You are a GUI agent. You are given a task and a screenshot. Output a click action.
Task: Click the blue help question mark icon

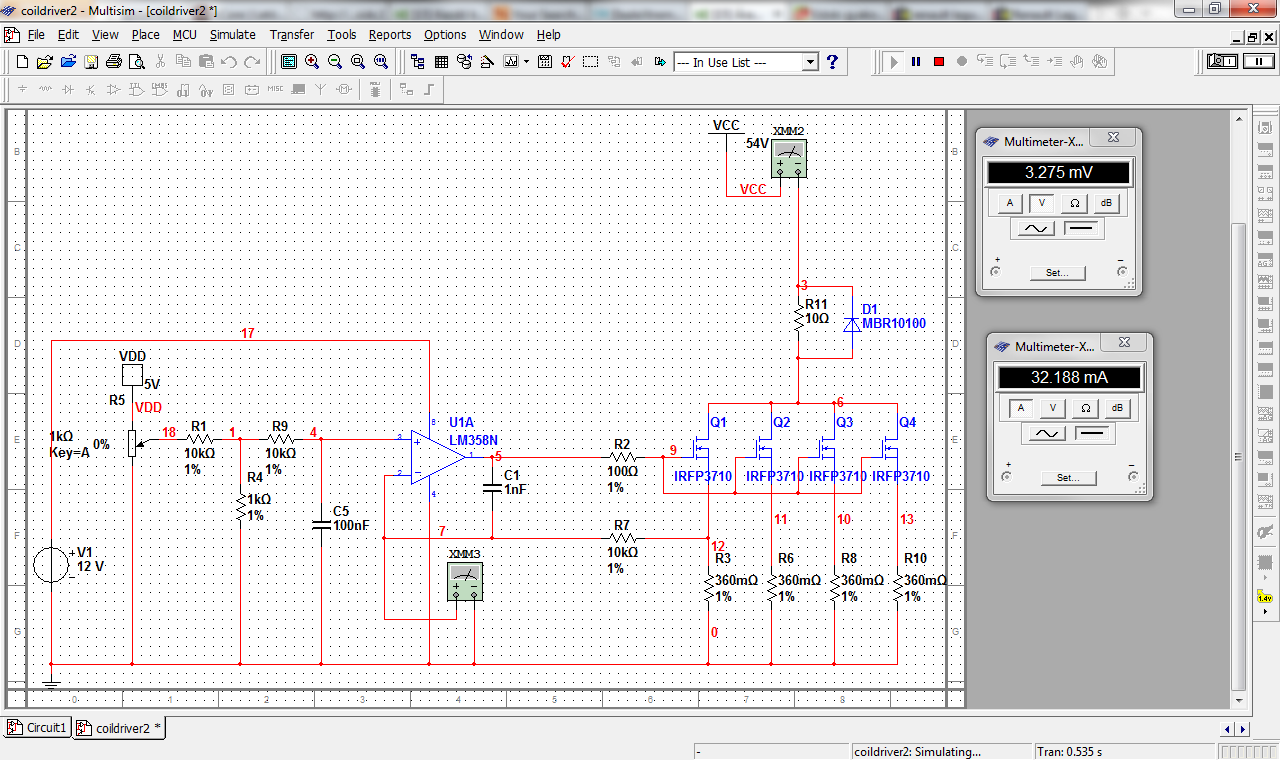pos(832,61)
